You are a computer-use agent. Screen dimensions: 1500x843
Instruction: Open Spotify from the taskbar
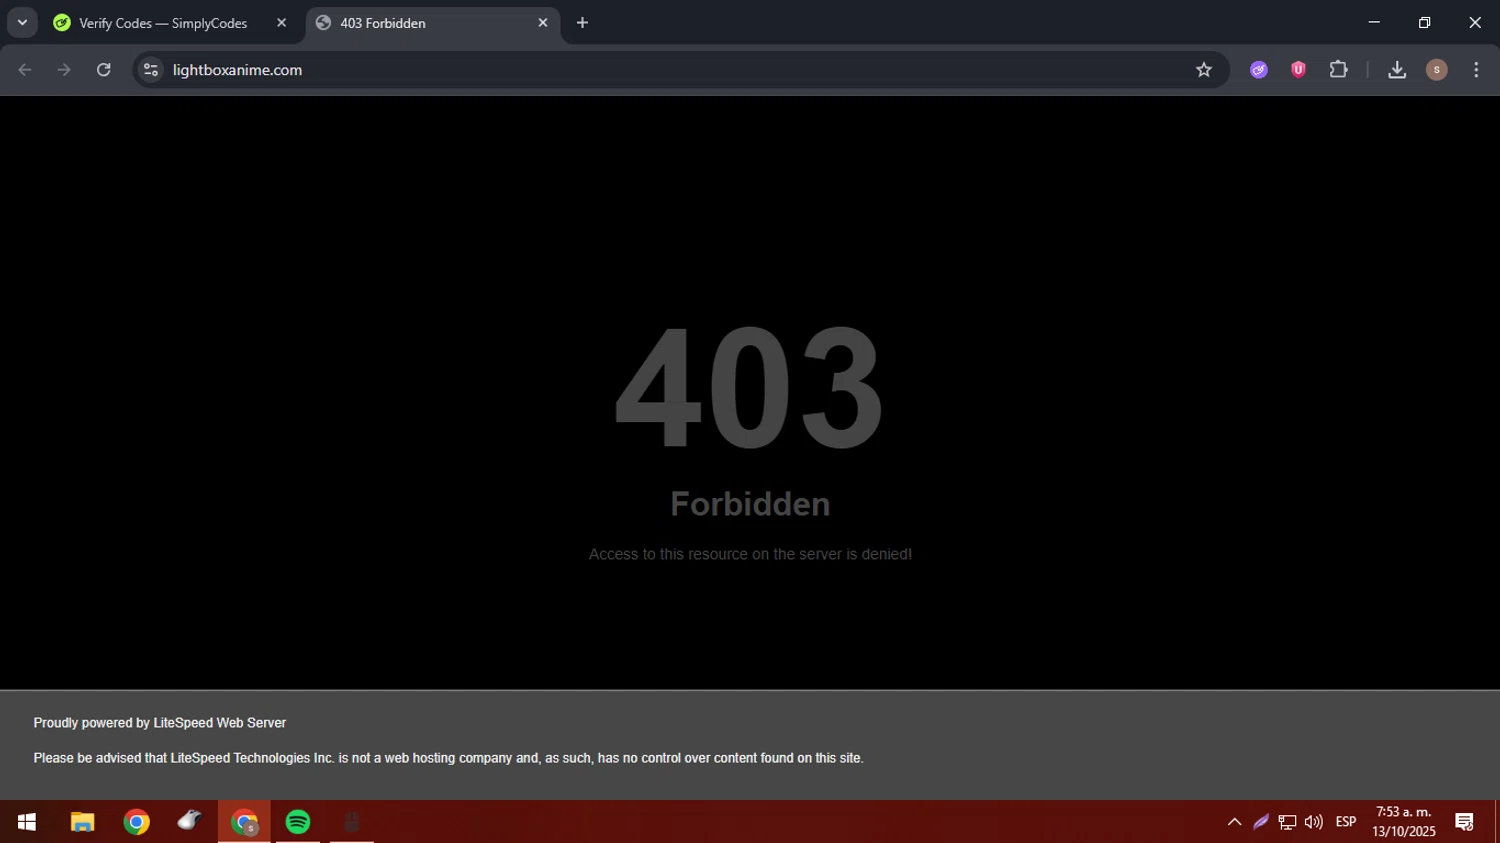click(298, 822)
